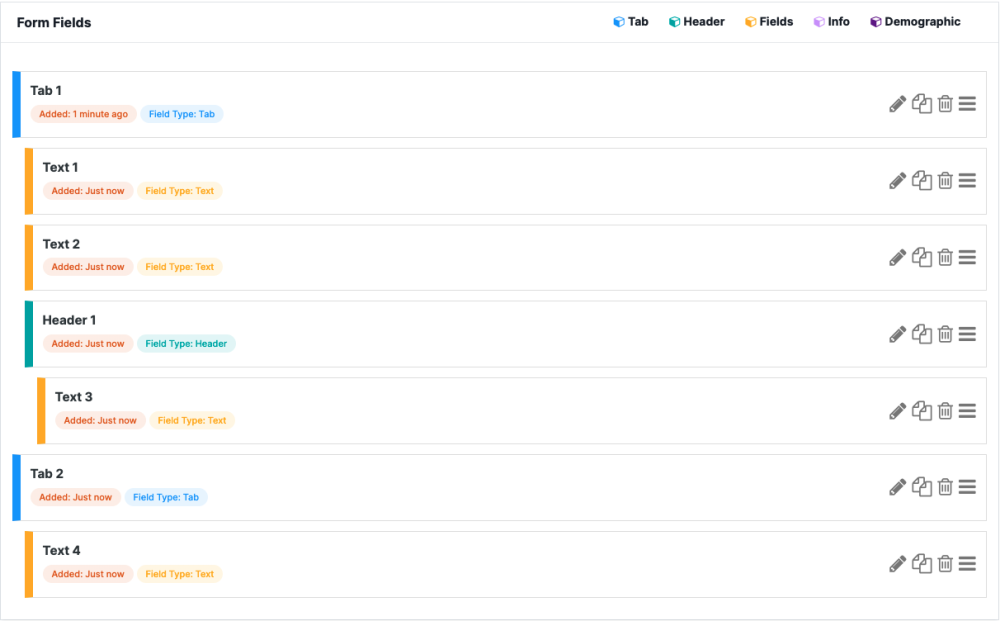Duplicate the Text 1 field

tap(922, 180)
